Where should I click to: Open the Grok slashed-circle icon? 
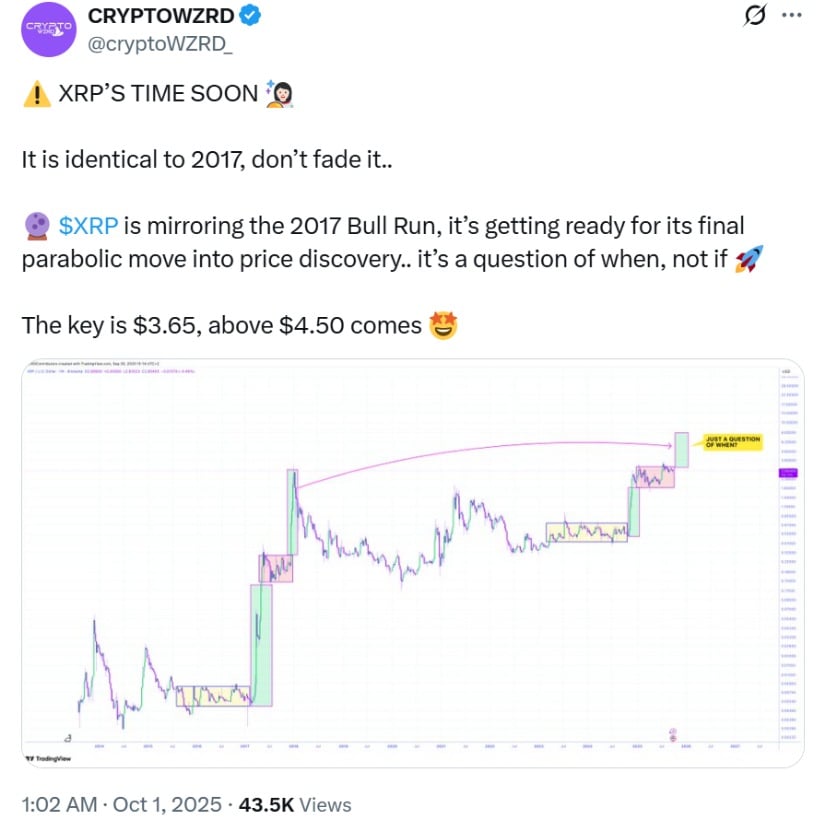pyautogui.click(x=756, y=16)
